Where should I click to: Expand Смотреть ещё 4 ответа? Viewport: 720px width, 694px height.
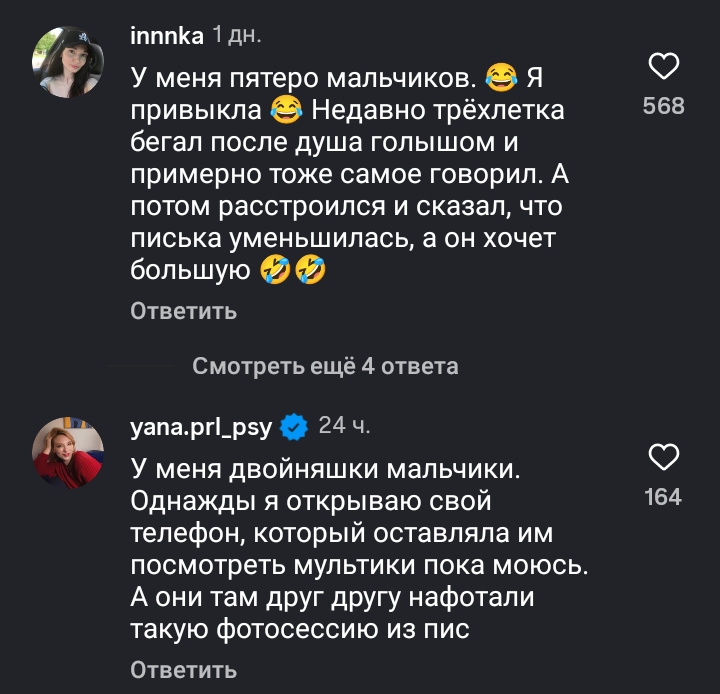325,366
